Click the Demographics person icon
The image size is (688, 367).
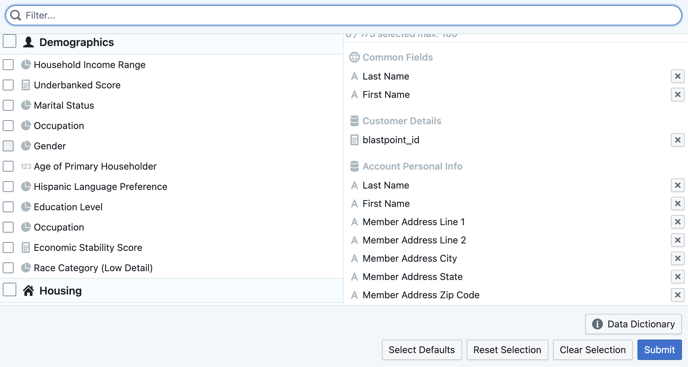point(29,42)
